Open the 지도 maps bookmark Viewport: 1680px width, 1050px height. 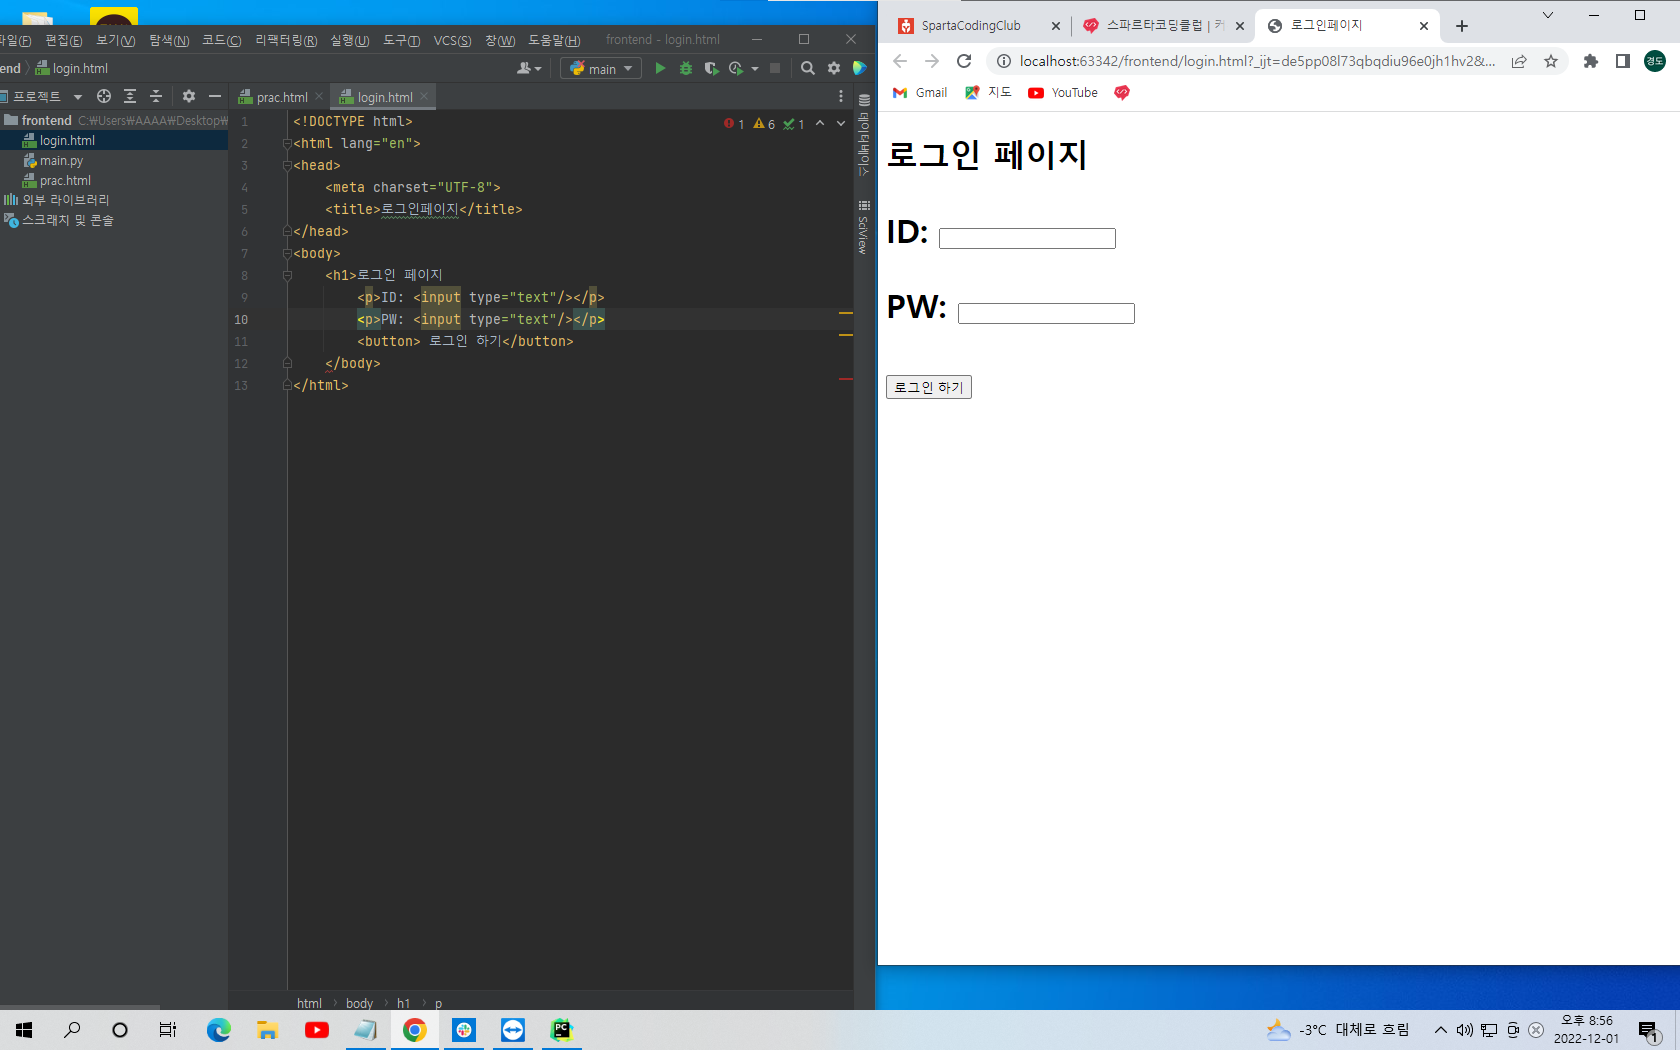(x=988, y=92)
